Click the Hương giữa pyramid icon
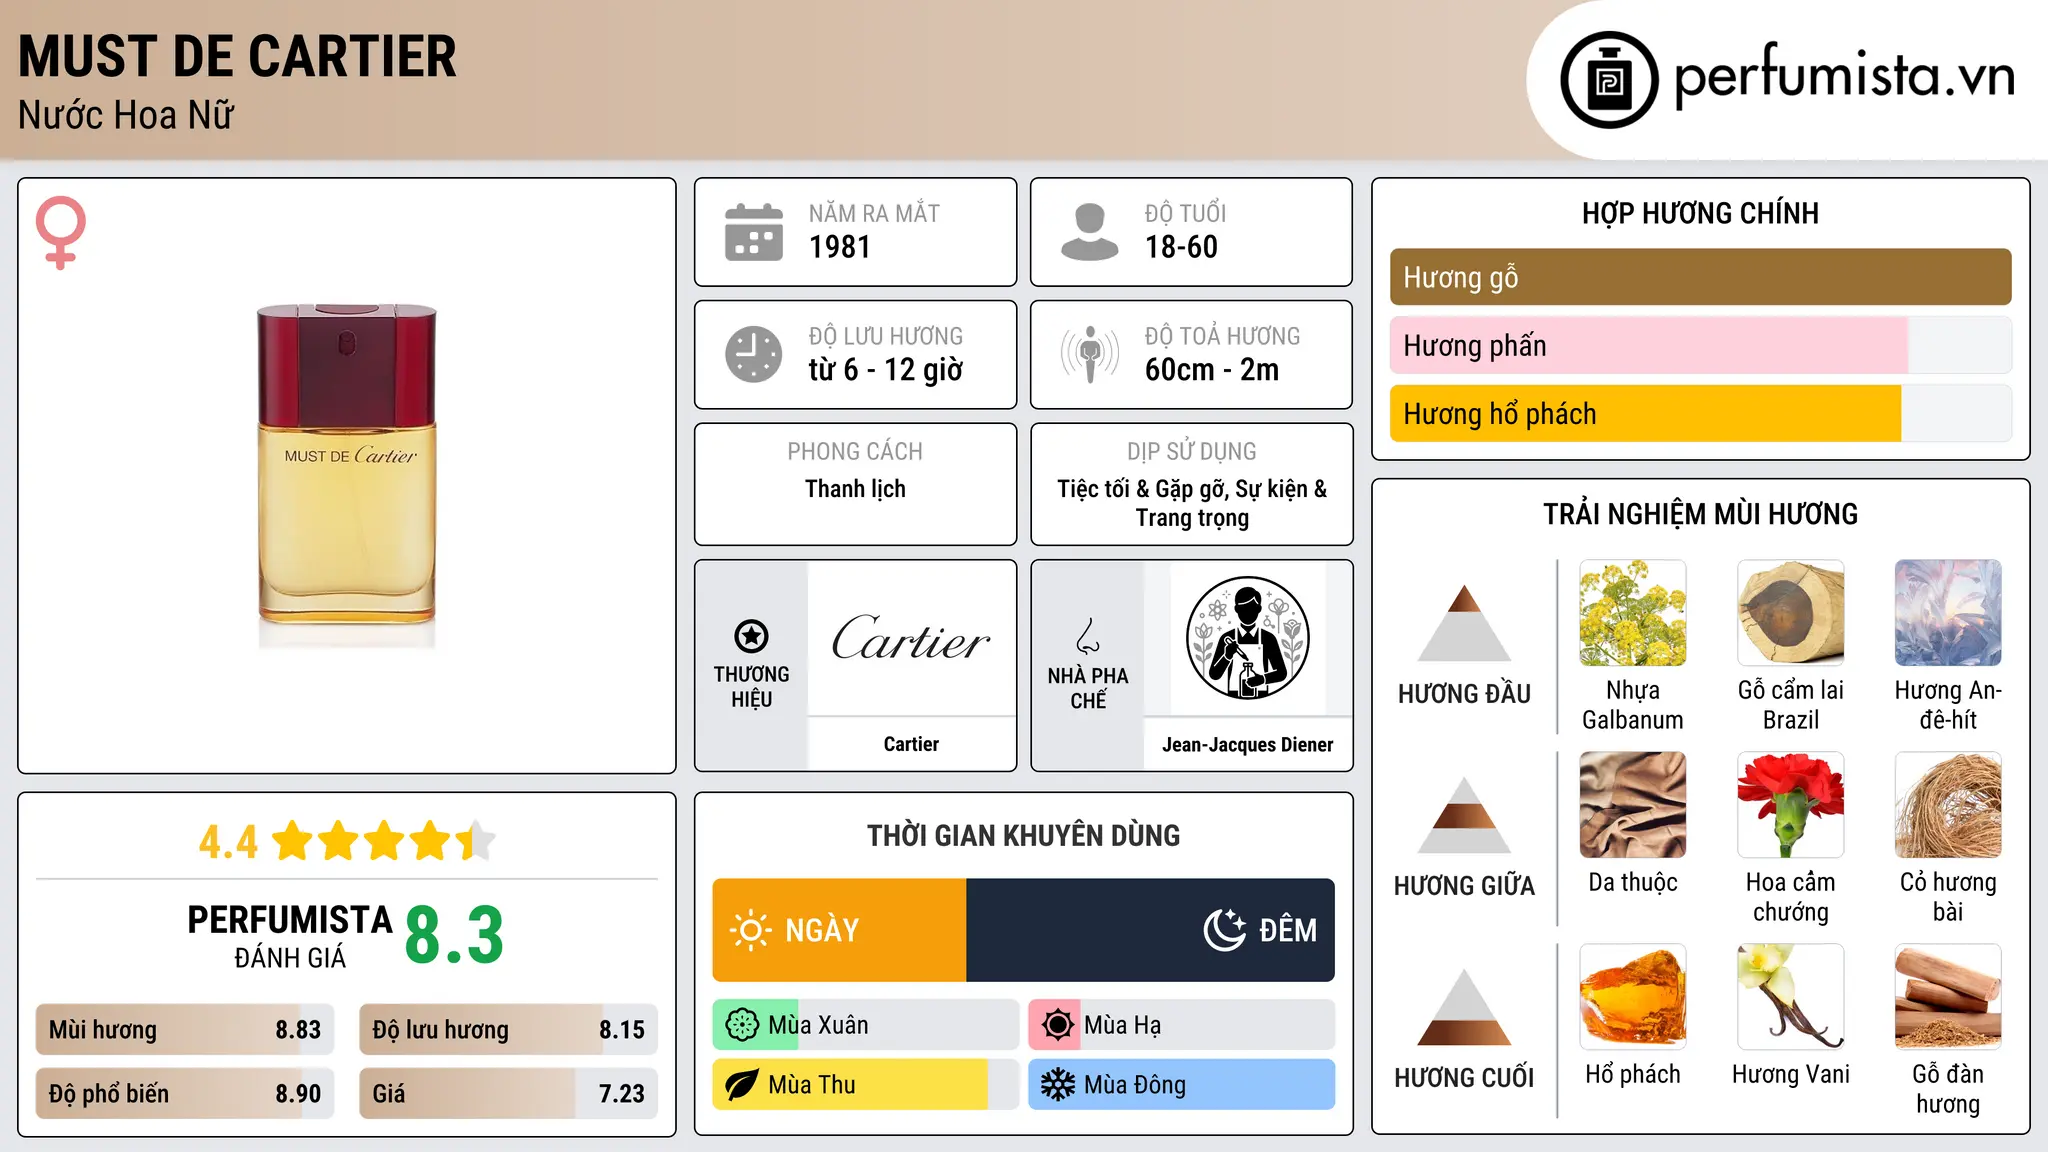This screenshot has height=1152, width=2048. (x=1464, y=815)
